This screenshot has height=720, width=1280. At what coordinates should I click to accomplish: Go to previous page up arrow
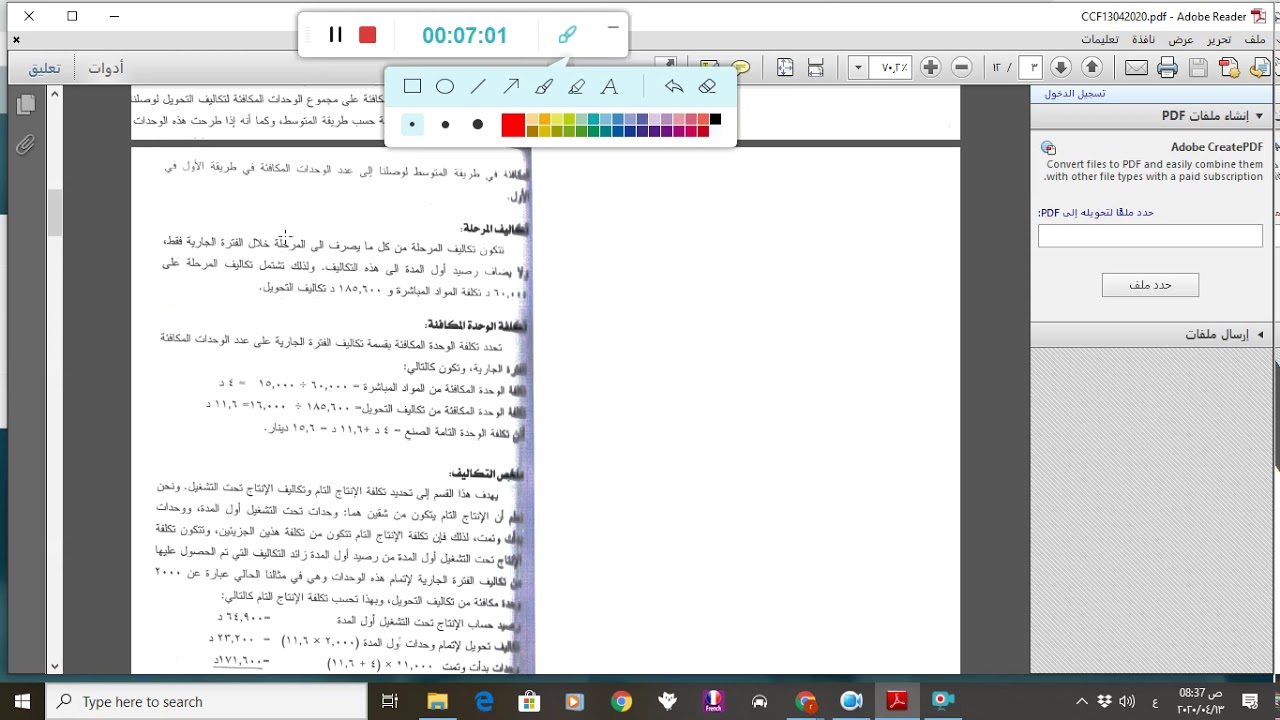[x=1092, y=67]
